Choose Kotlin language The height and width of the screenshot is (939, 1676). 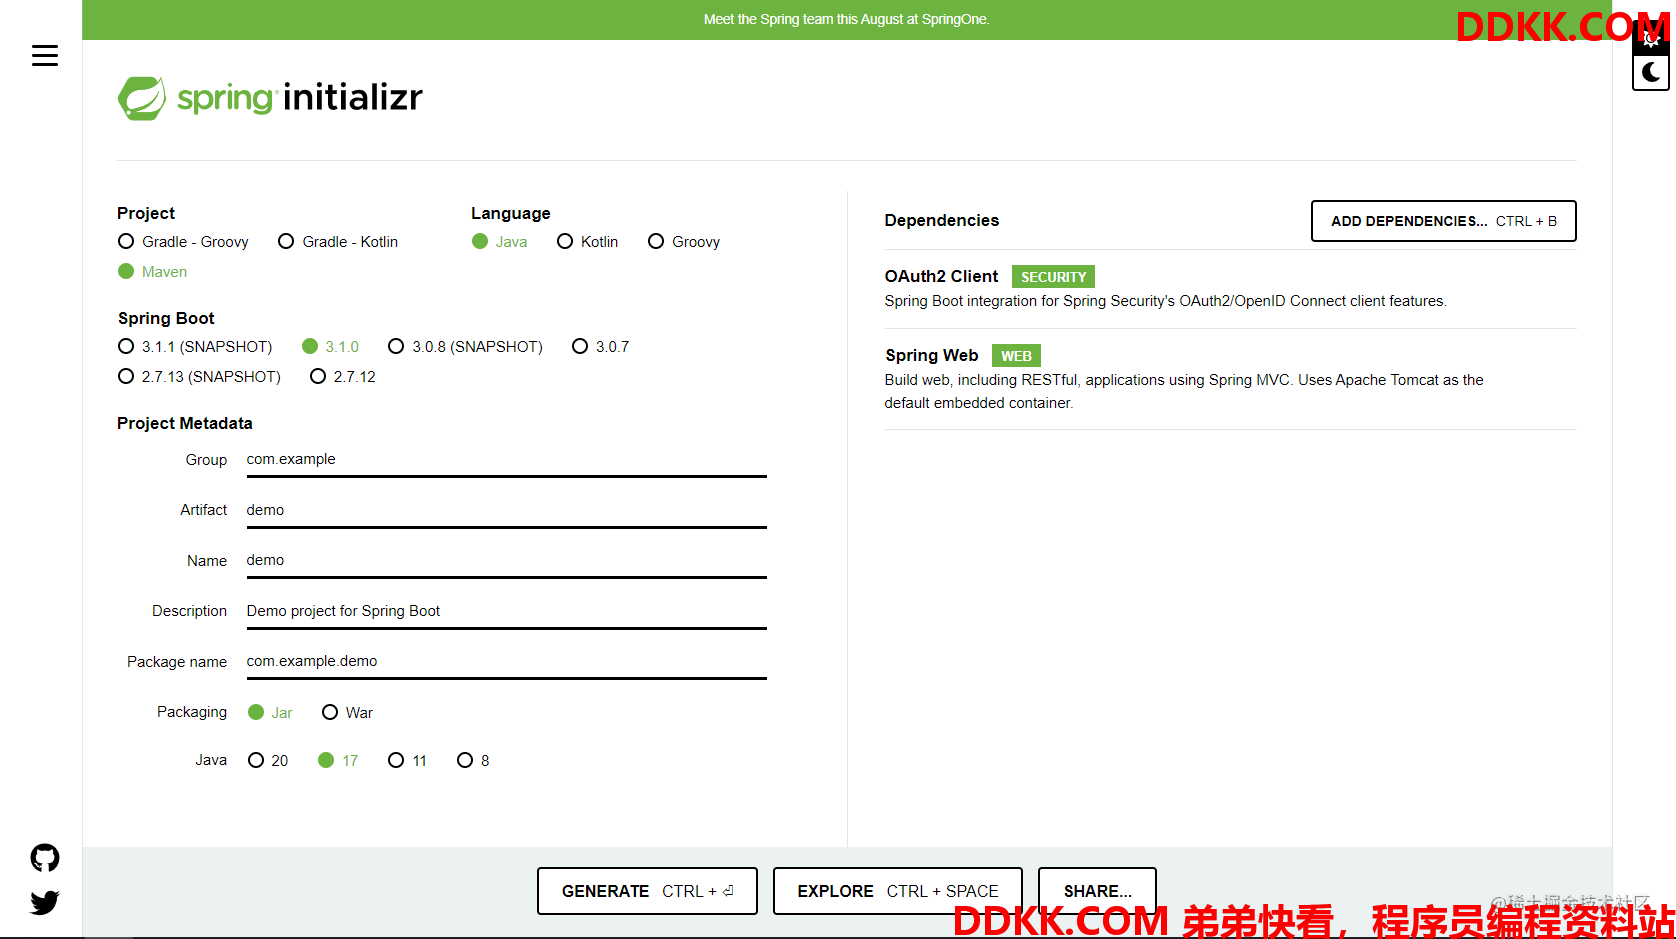(588, 242)
